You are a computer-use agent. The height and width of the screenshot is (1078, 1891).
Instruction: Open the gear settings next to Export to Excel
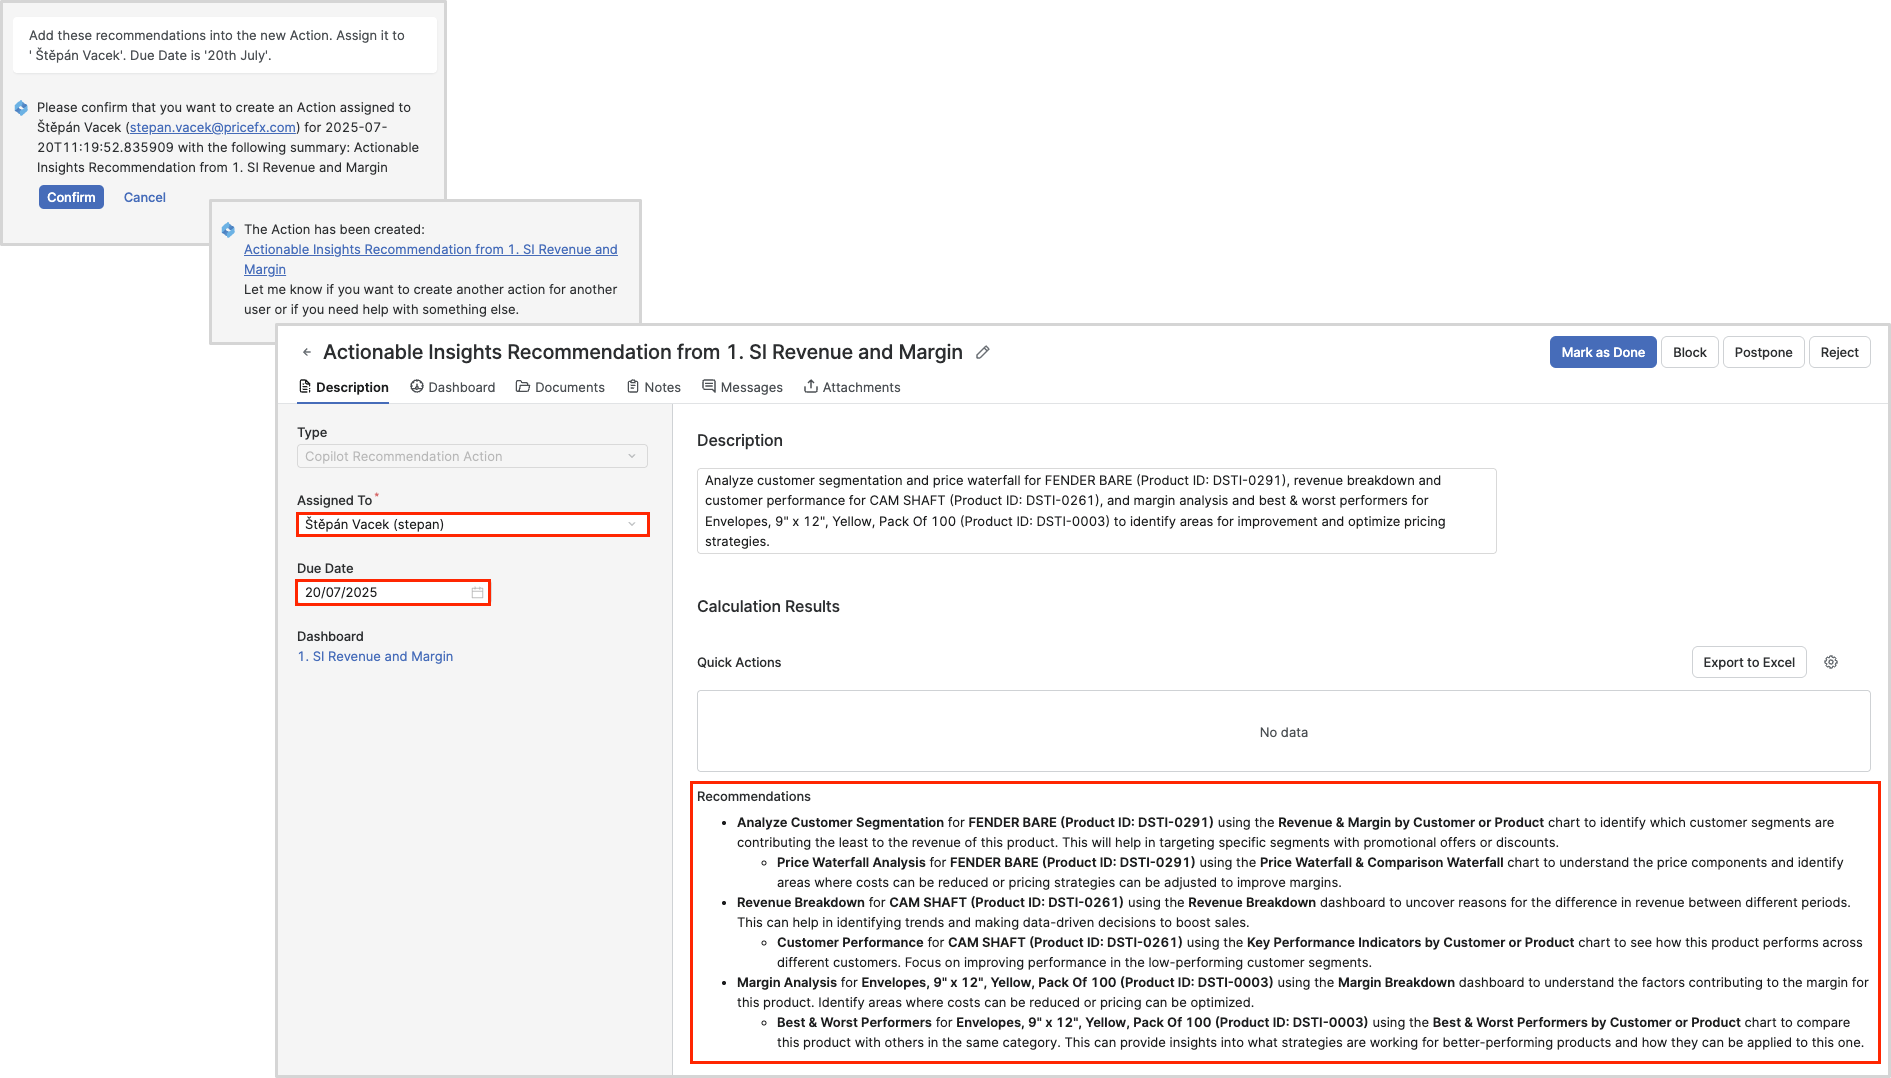[1831, 662]
